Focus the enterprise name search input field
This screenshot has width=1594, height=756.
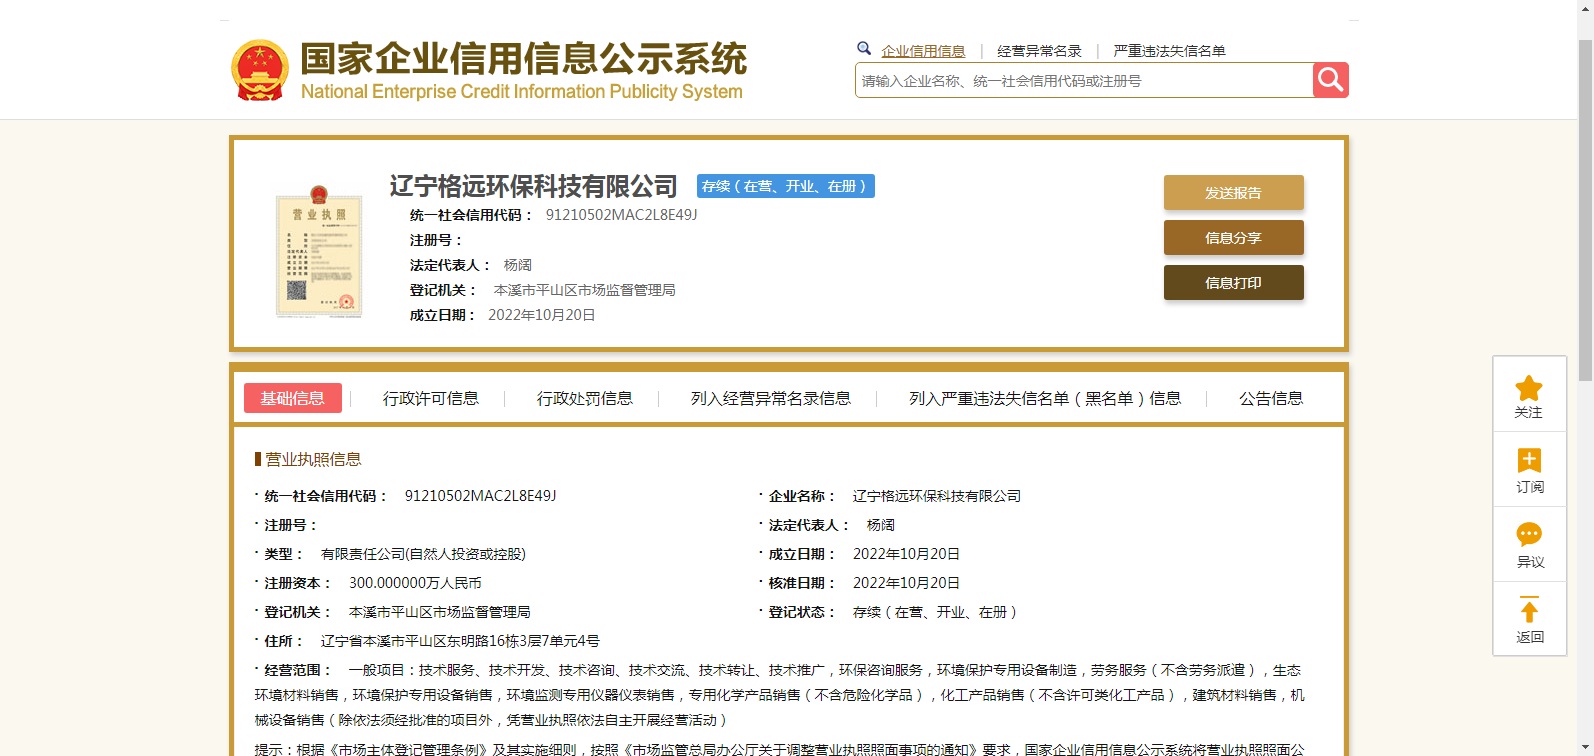coord(1084,80)
